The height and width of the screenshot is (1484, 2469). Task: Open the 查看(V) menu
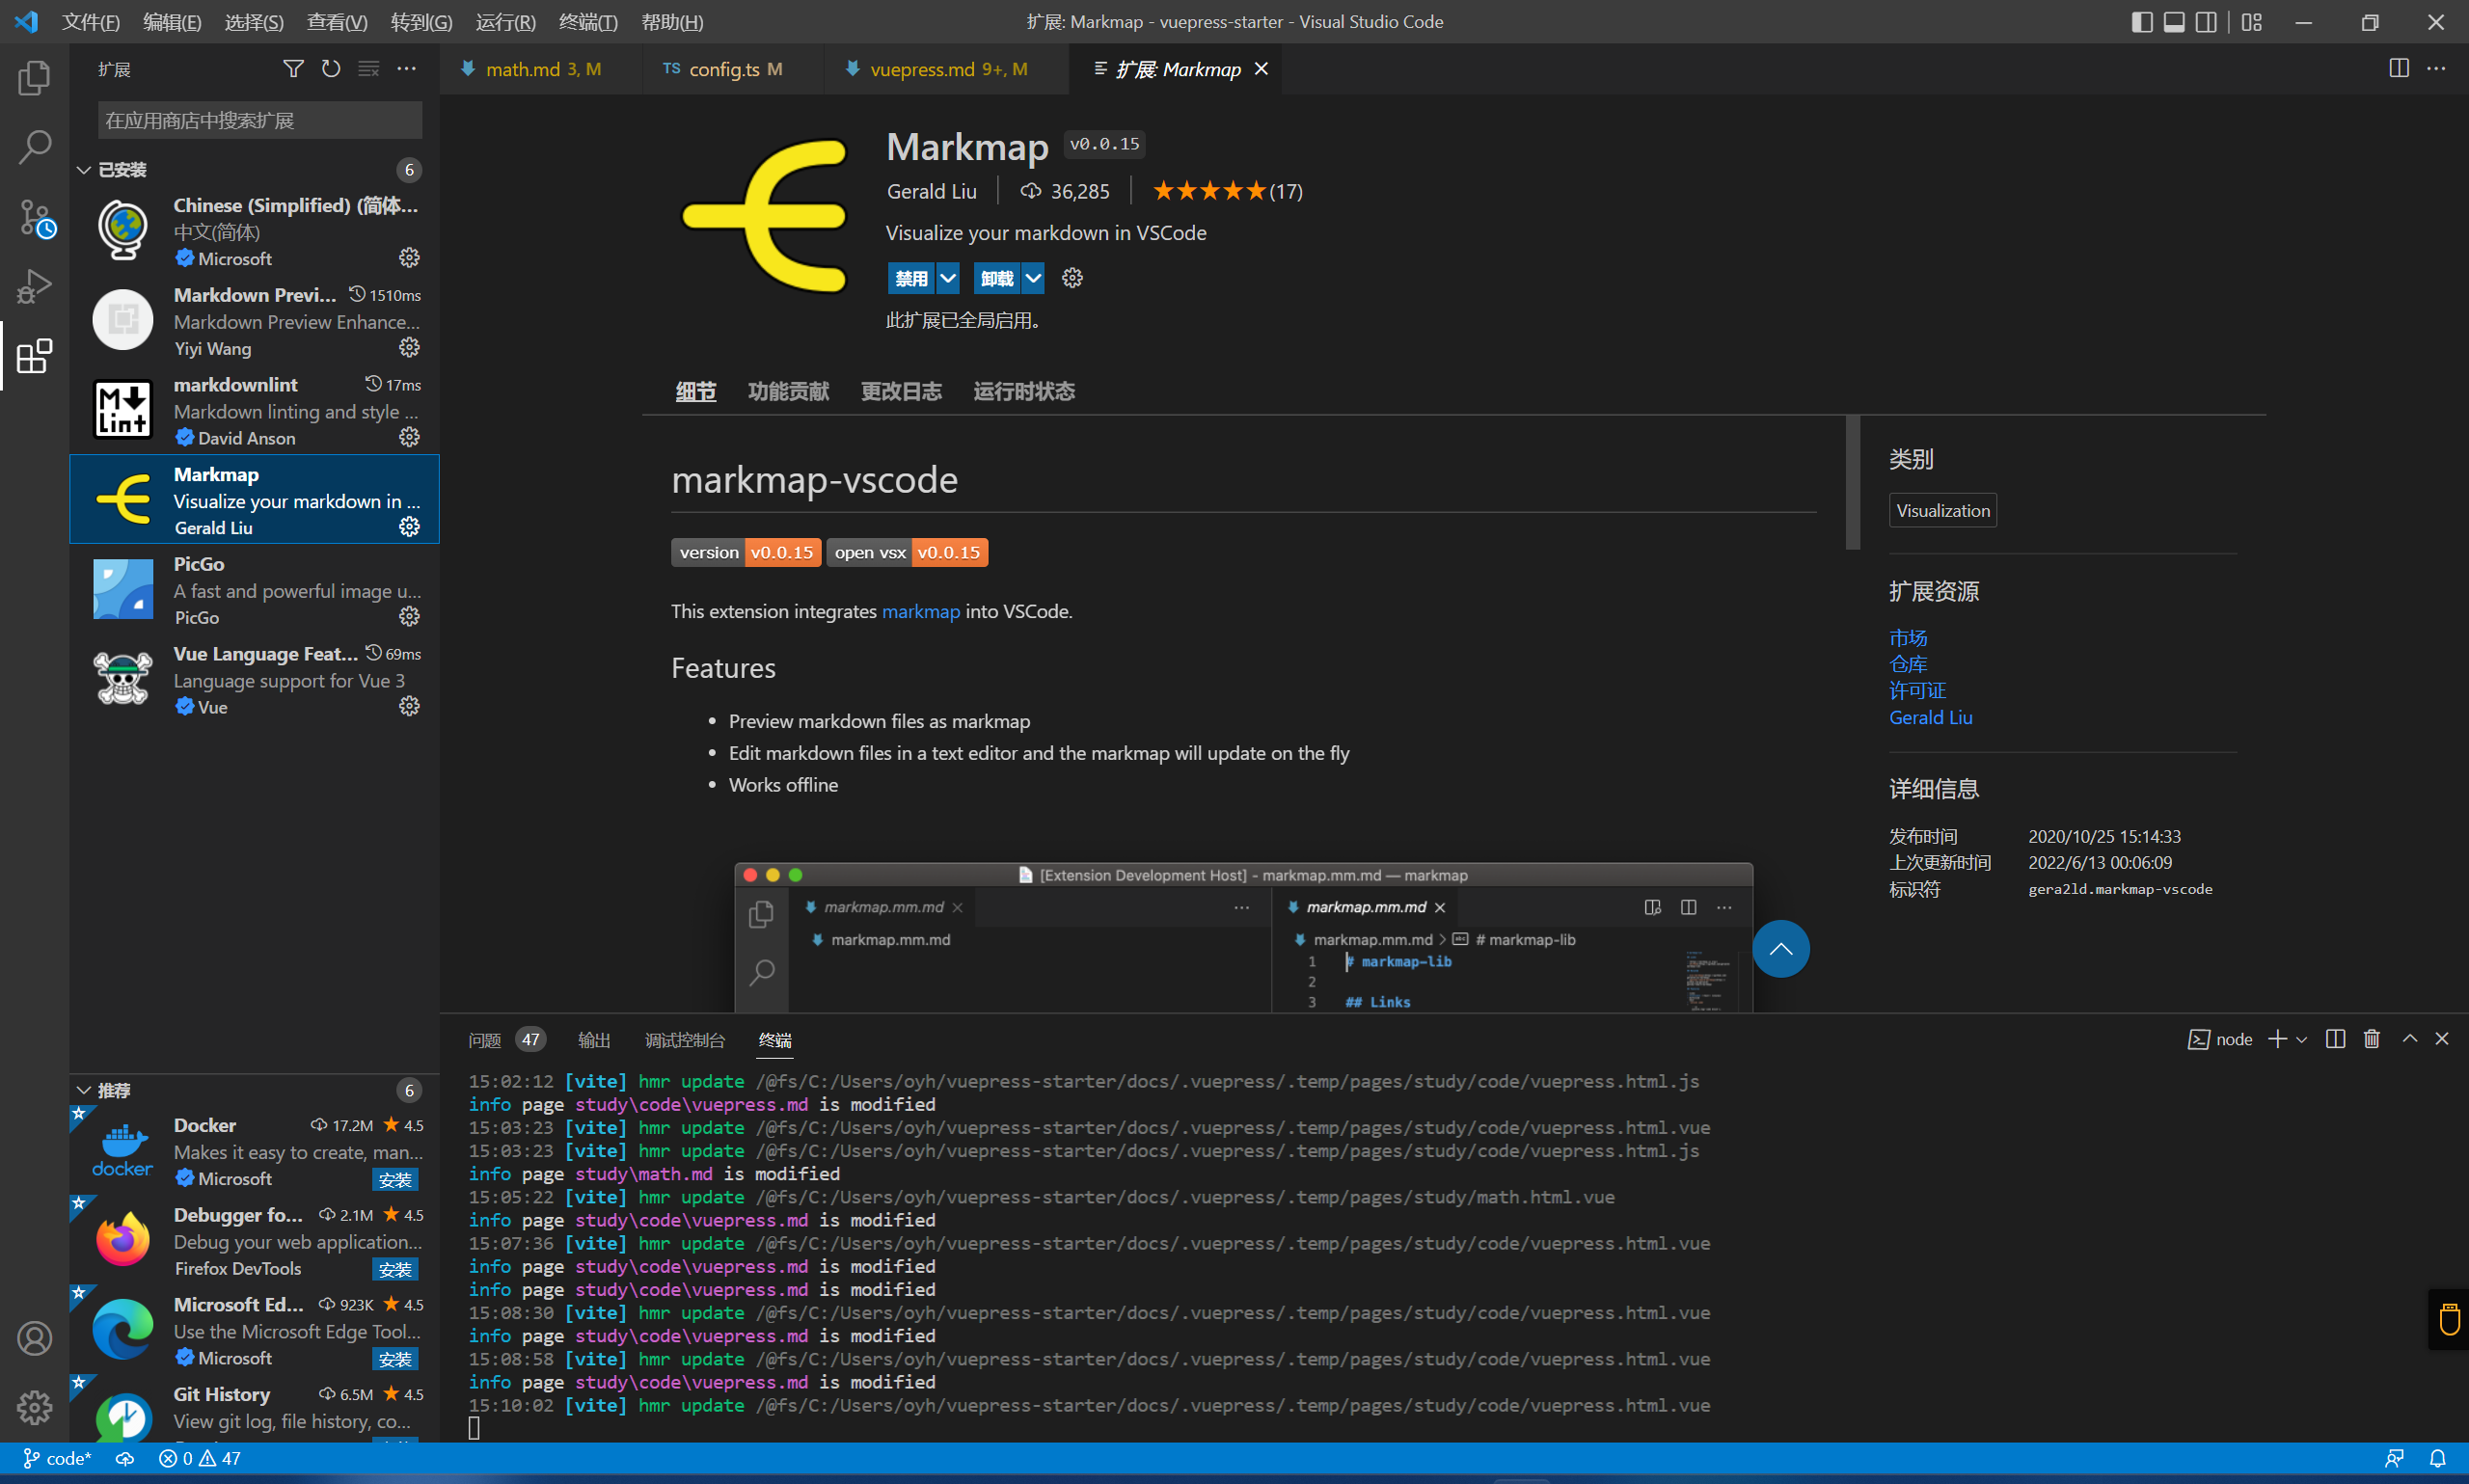click(x=337, y=22)
